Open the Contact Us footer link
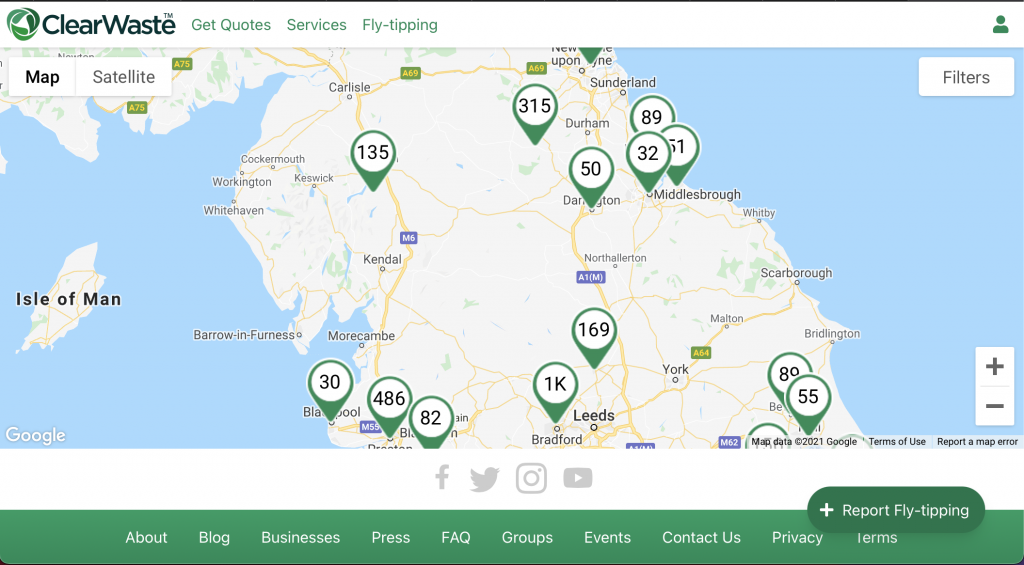This screenshot has height=565, width=1024. 701,538
